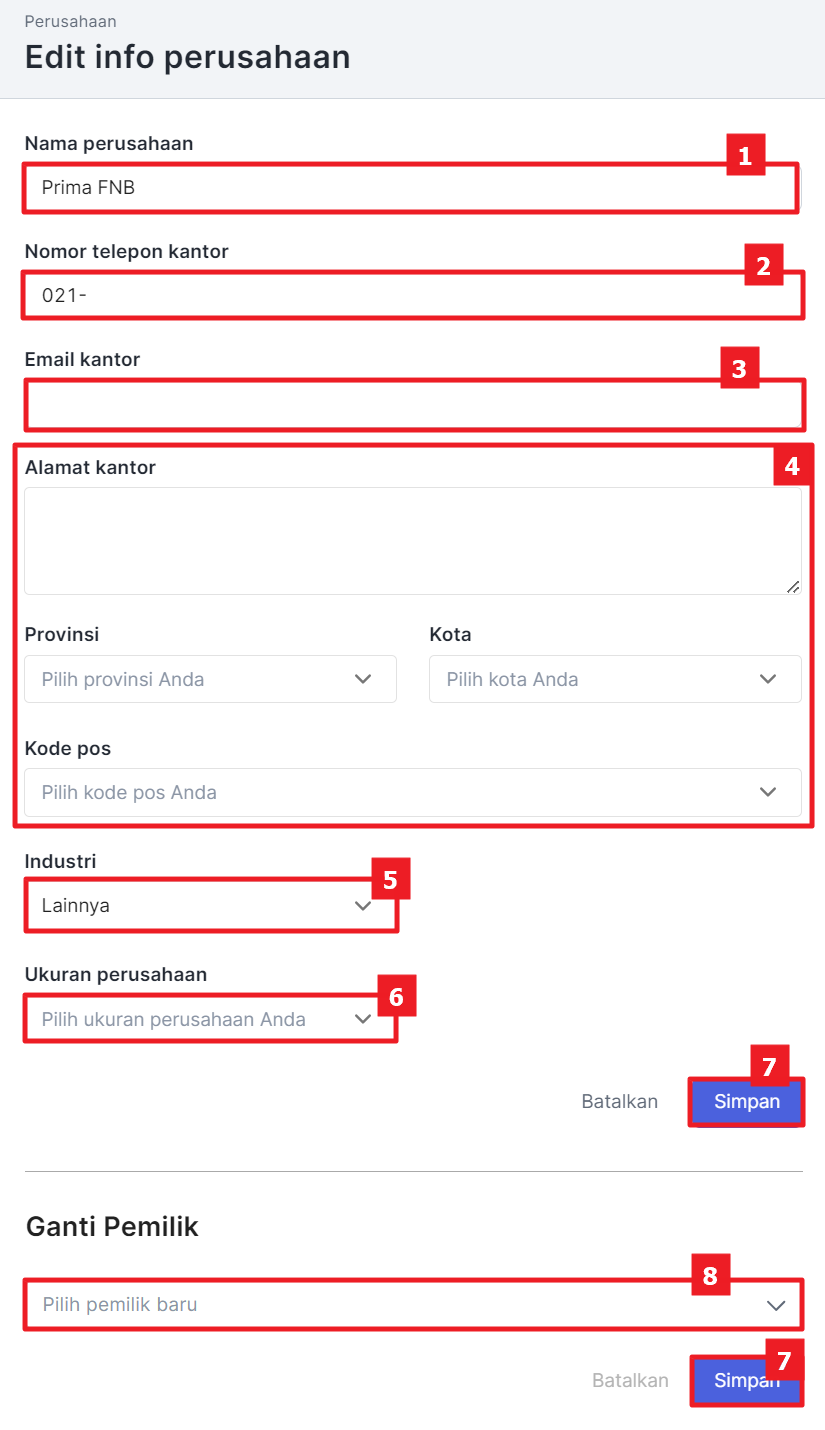Click the chevron arrow in Kota dropdown
Viewport: 825px width, 1430px height.
pos(768,680)
